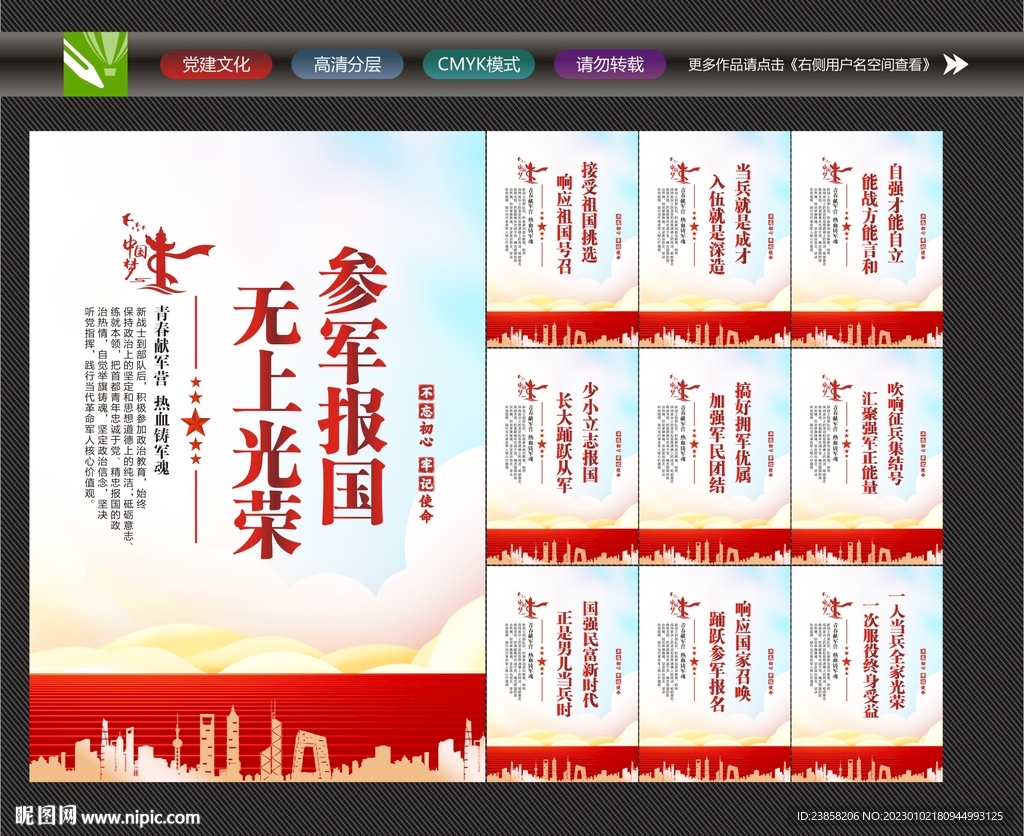Select the 响应国家召唤 踊跃参军报名 poster thumbnail

[714, 674]
